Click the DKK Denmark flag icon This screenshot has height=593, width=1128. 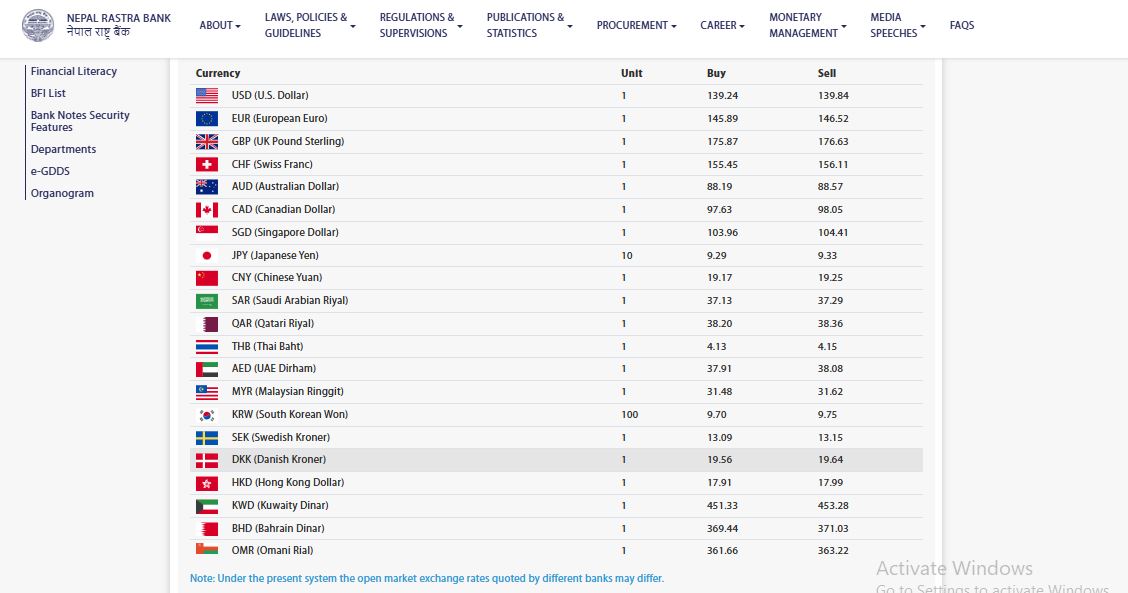[x=206, y=460]
